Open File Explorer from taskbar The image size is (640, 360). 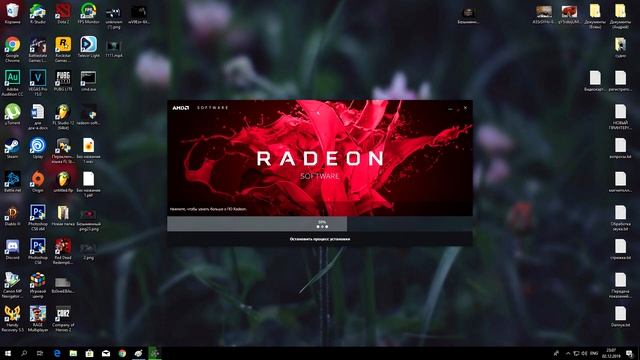coord(73,353)
